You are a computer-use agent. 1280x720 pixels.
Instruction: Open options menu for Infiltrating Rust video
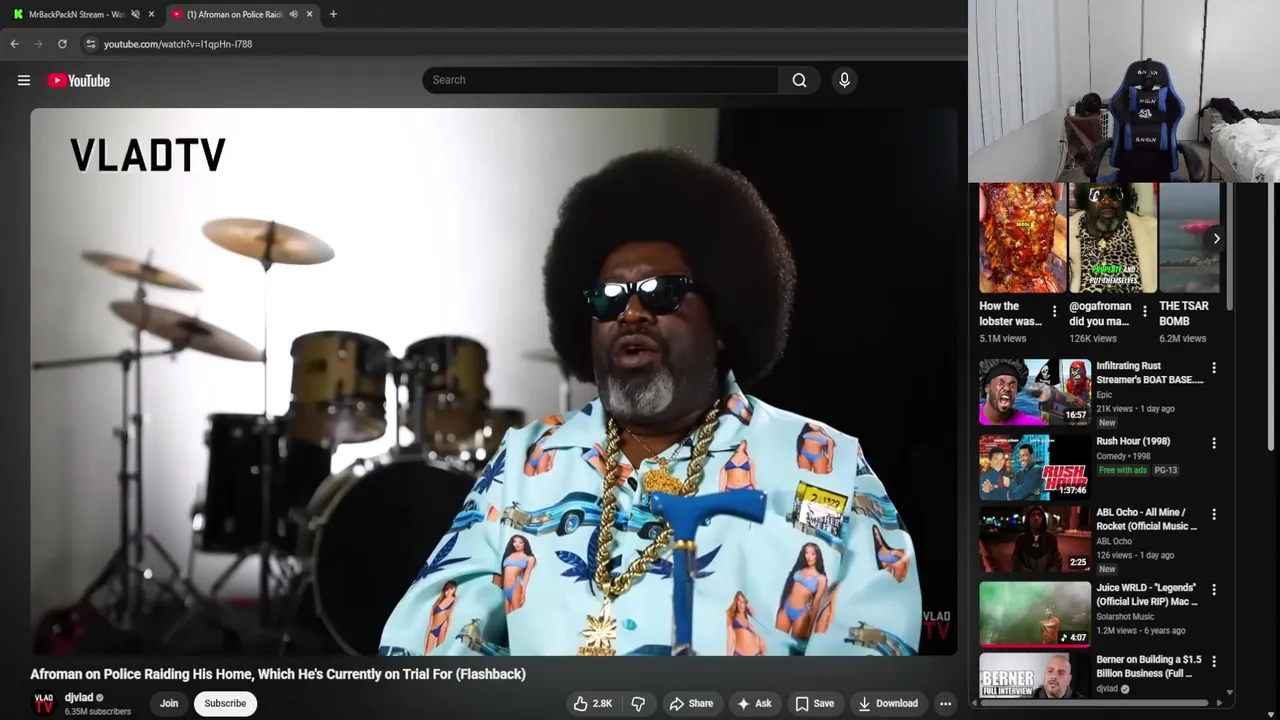coord(1214,368)
